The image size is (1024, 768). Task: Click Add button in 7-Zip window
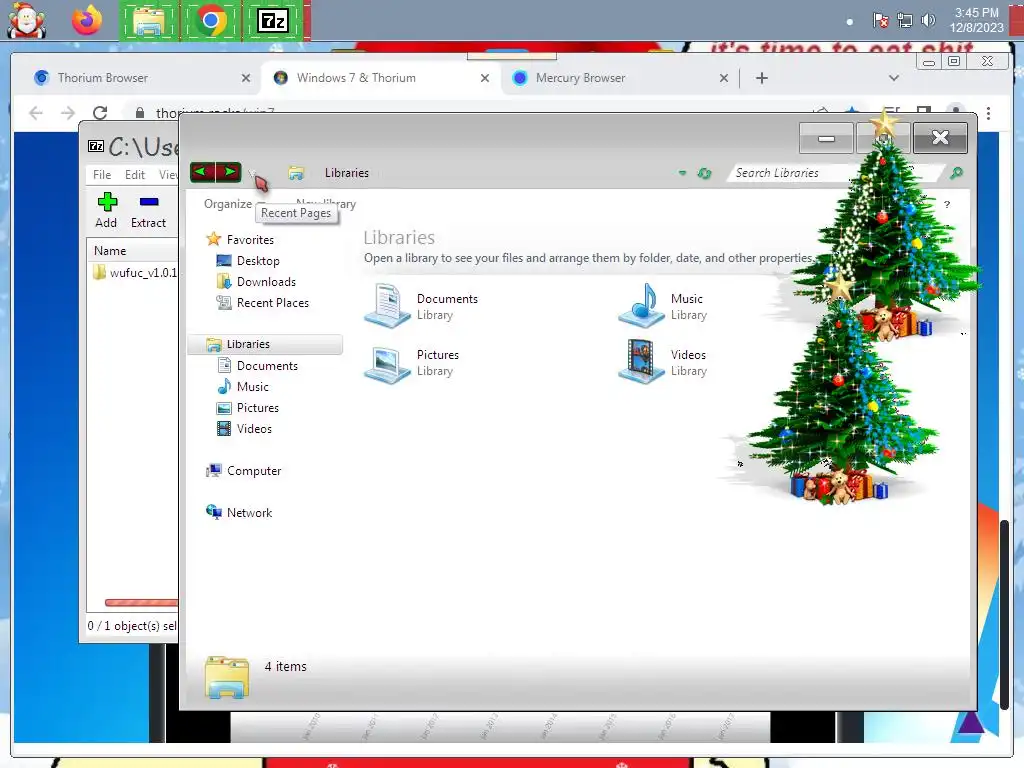click(106, 210)
